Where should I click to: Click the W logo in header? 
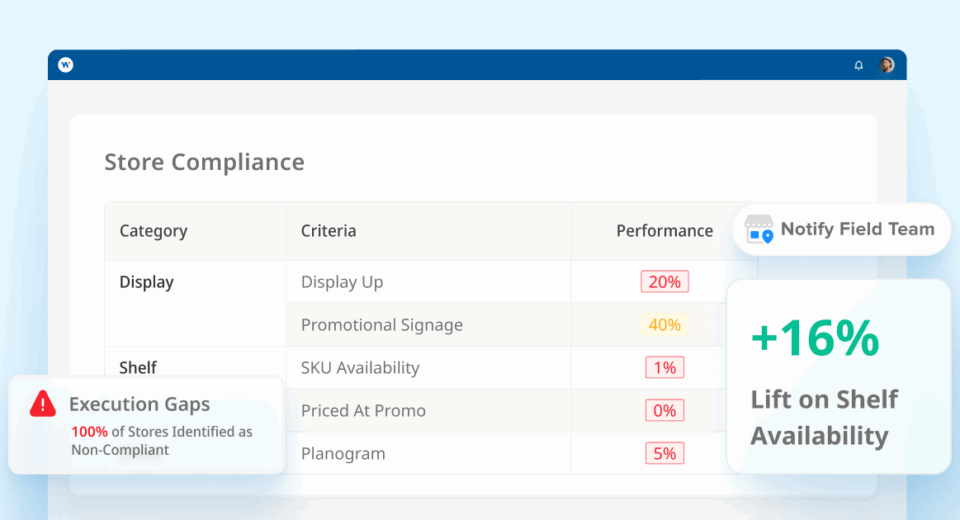[66, 64]
